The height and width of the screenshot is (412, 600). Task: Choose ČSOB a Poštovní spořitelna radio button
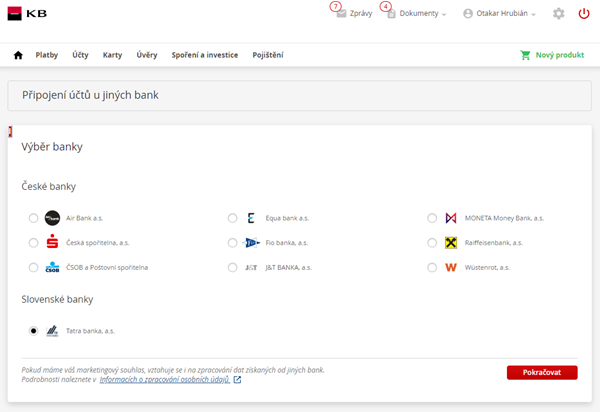click(33, 267)
